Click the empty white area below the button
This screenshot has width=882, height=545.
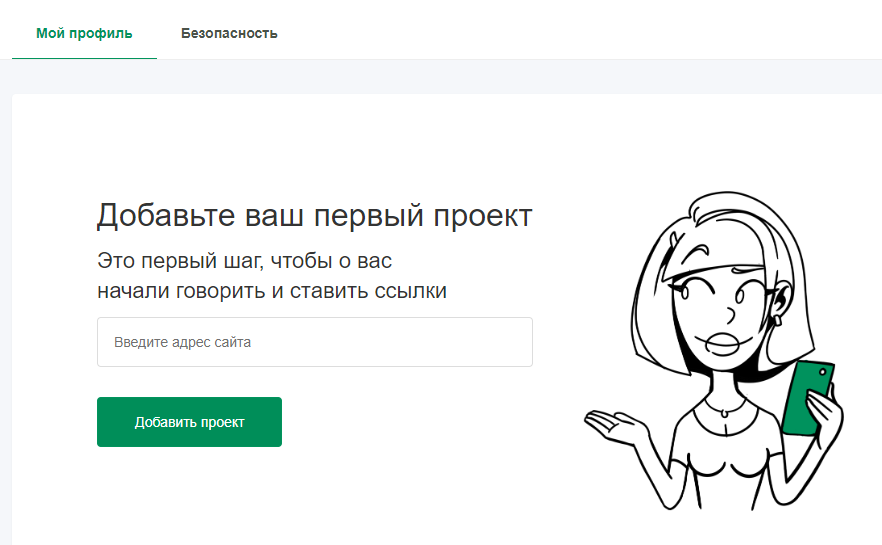click(x=300, y=500)
